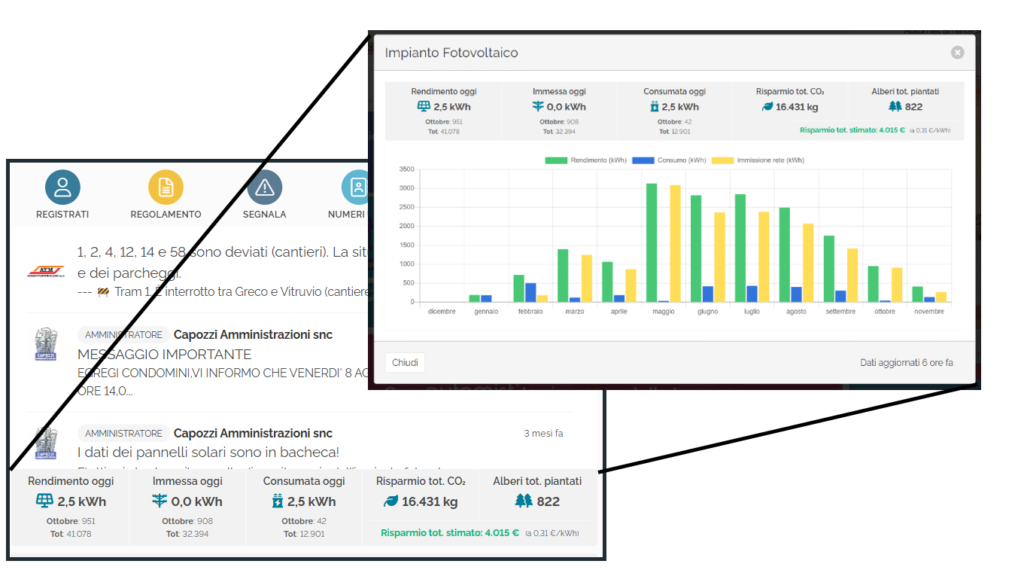Click Capozzi avatar on the MESSAGGIO IMPORTANTE post
The height and width of the screenshot is (576, 1024).
click(46, 343)
